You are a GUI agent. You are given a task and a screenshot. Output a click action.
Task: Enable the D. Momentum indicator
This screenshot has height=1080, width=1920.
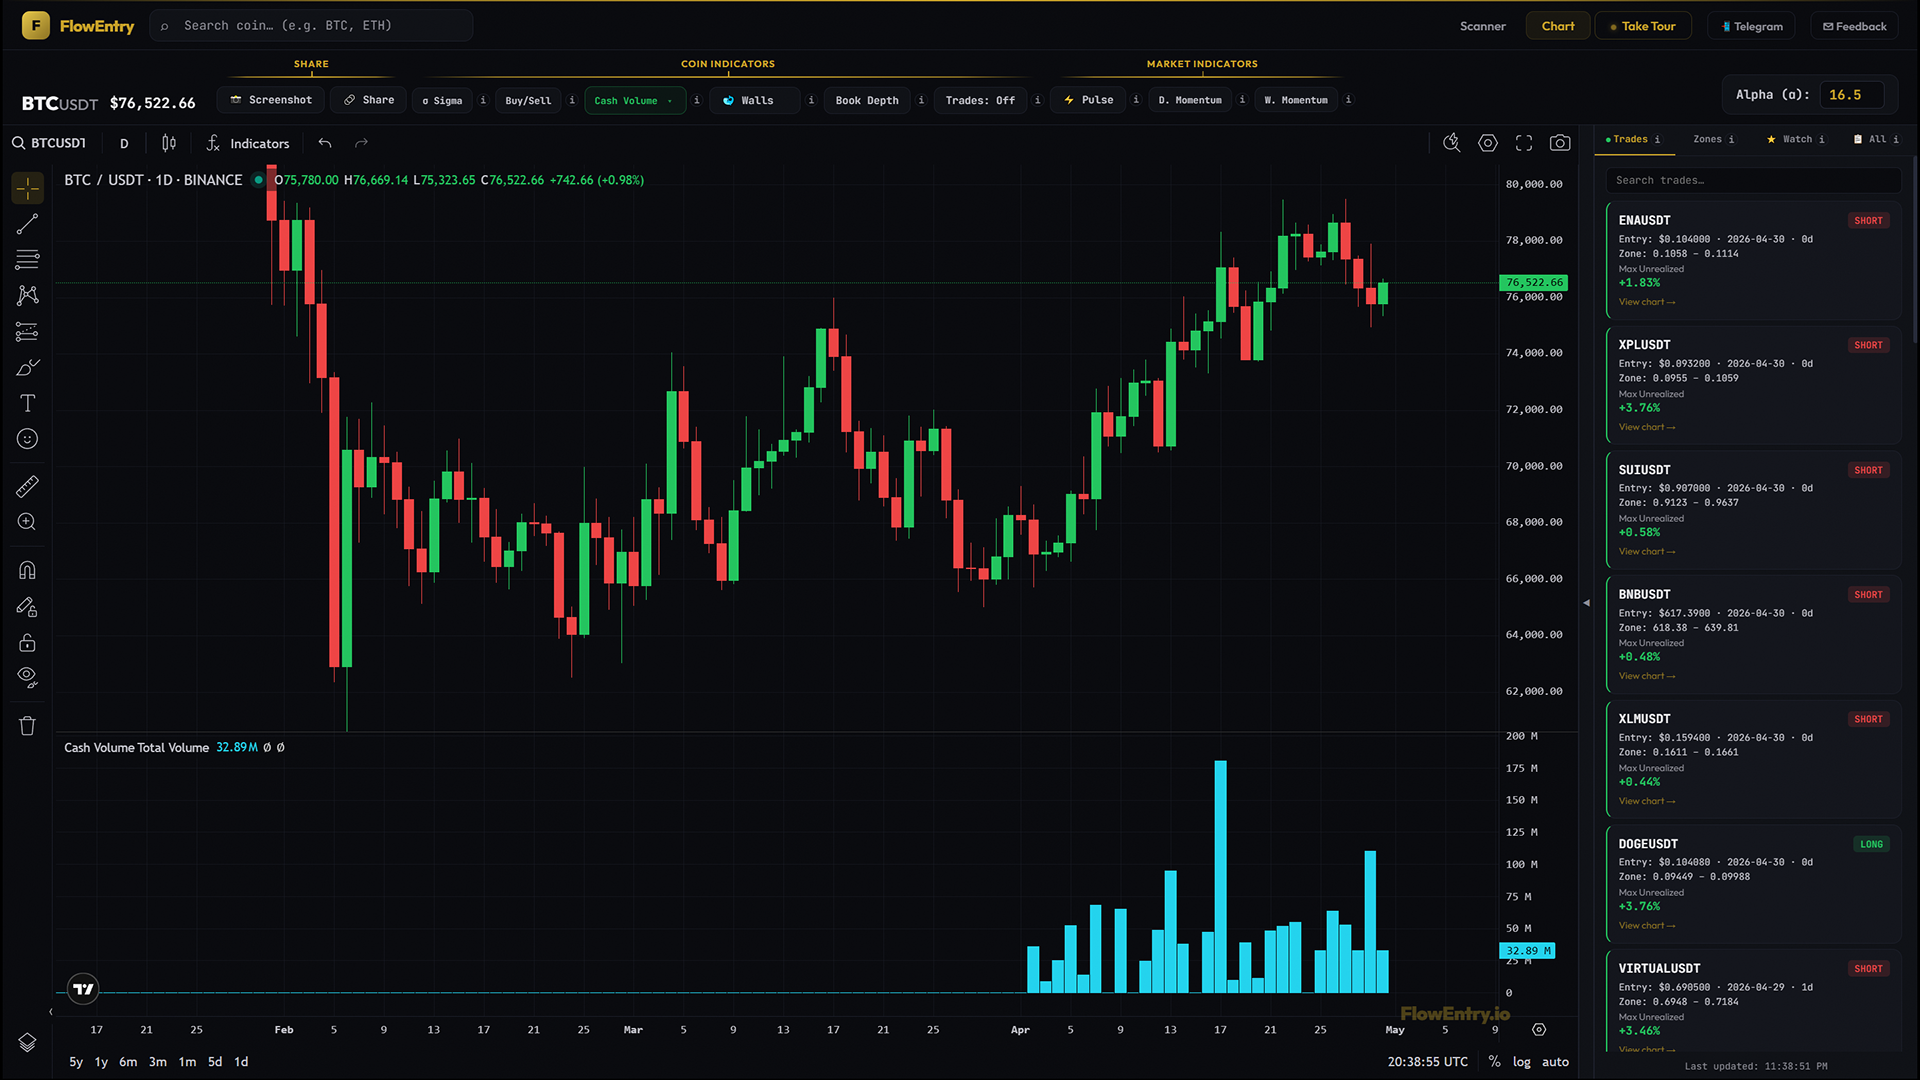[1190, 100]
